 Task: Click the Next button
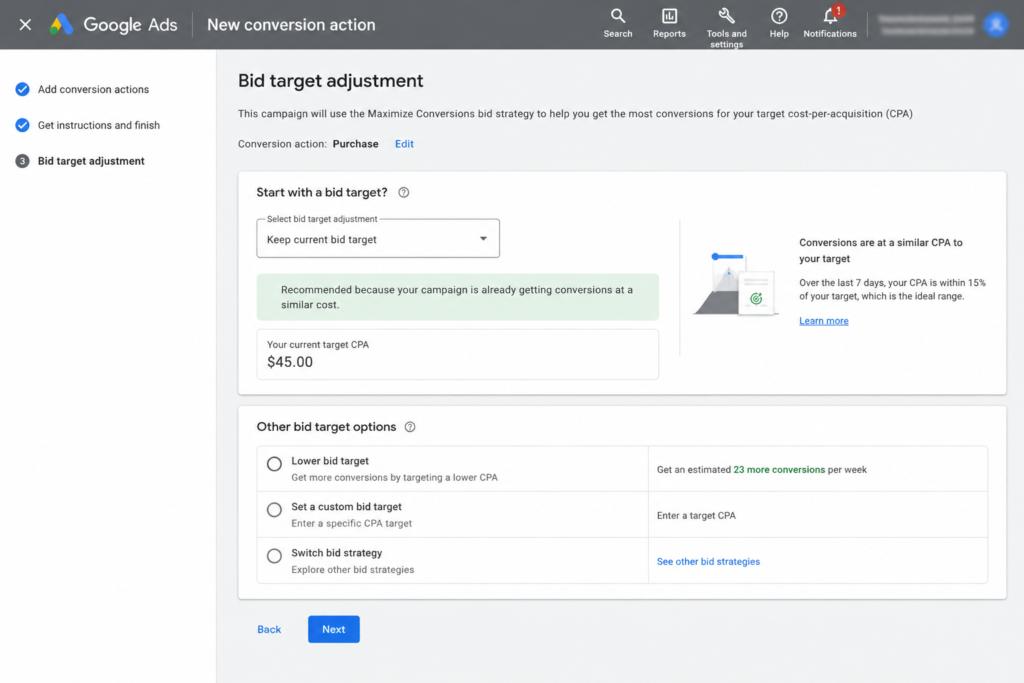coord(334,629)
